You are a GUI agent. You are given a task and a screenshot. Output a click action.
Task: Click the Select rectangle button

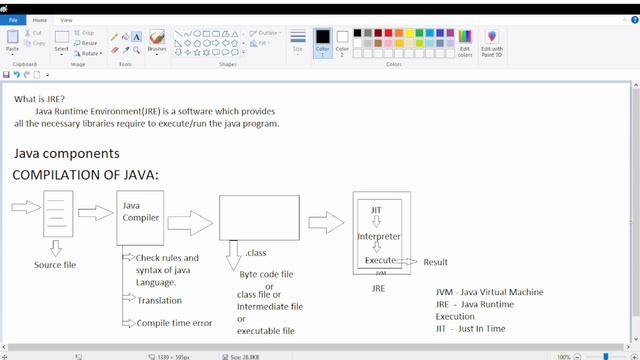pos(62,37)
